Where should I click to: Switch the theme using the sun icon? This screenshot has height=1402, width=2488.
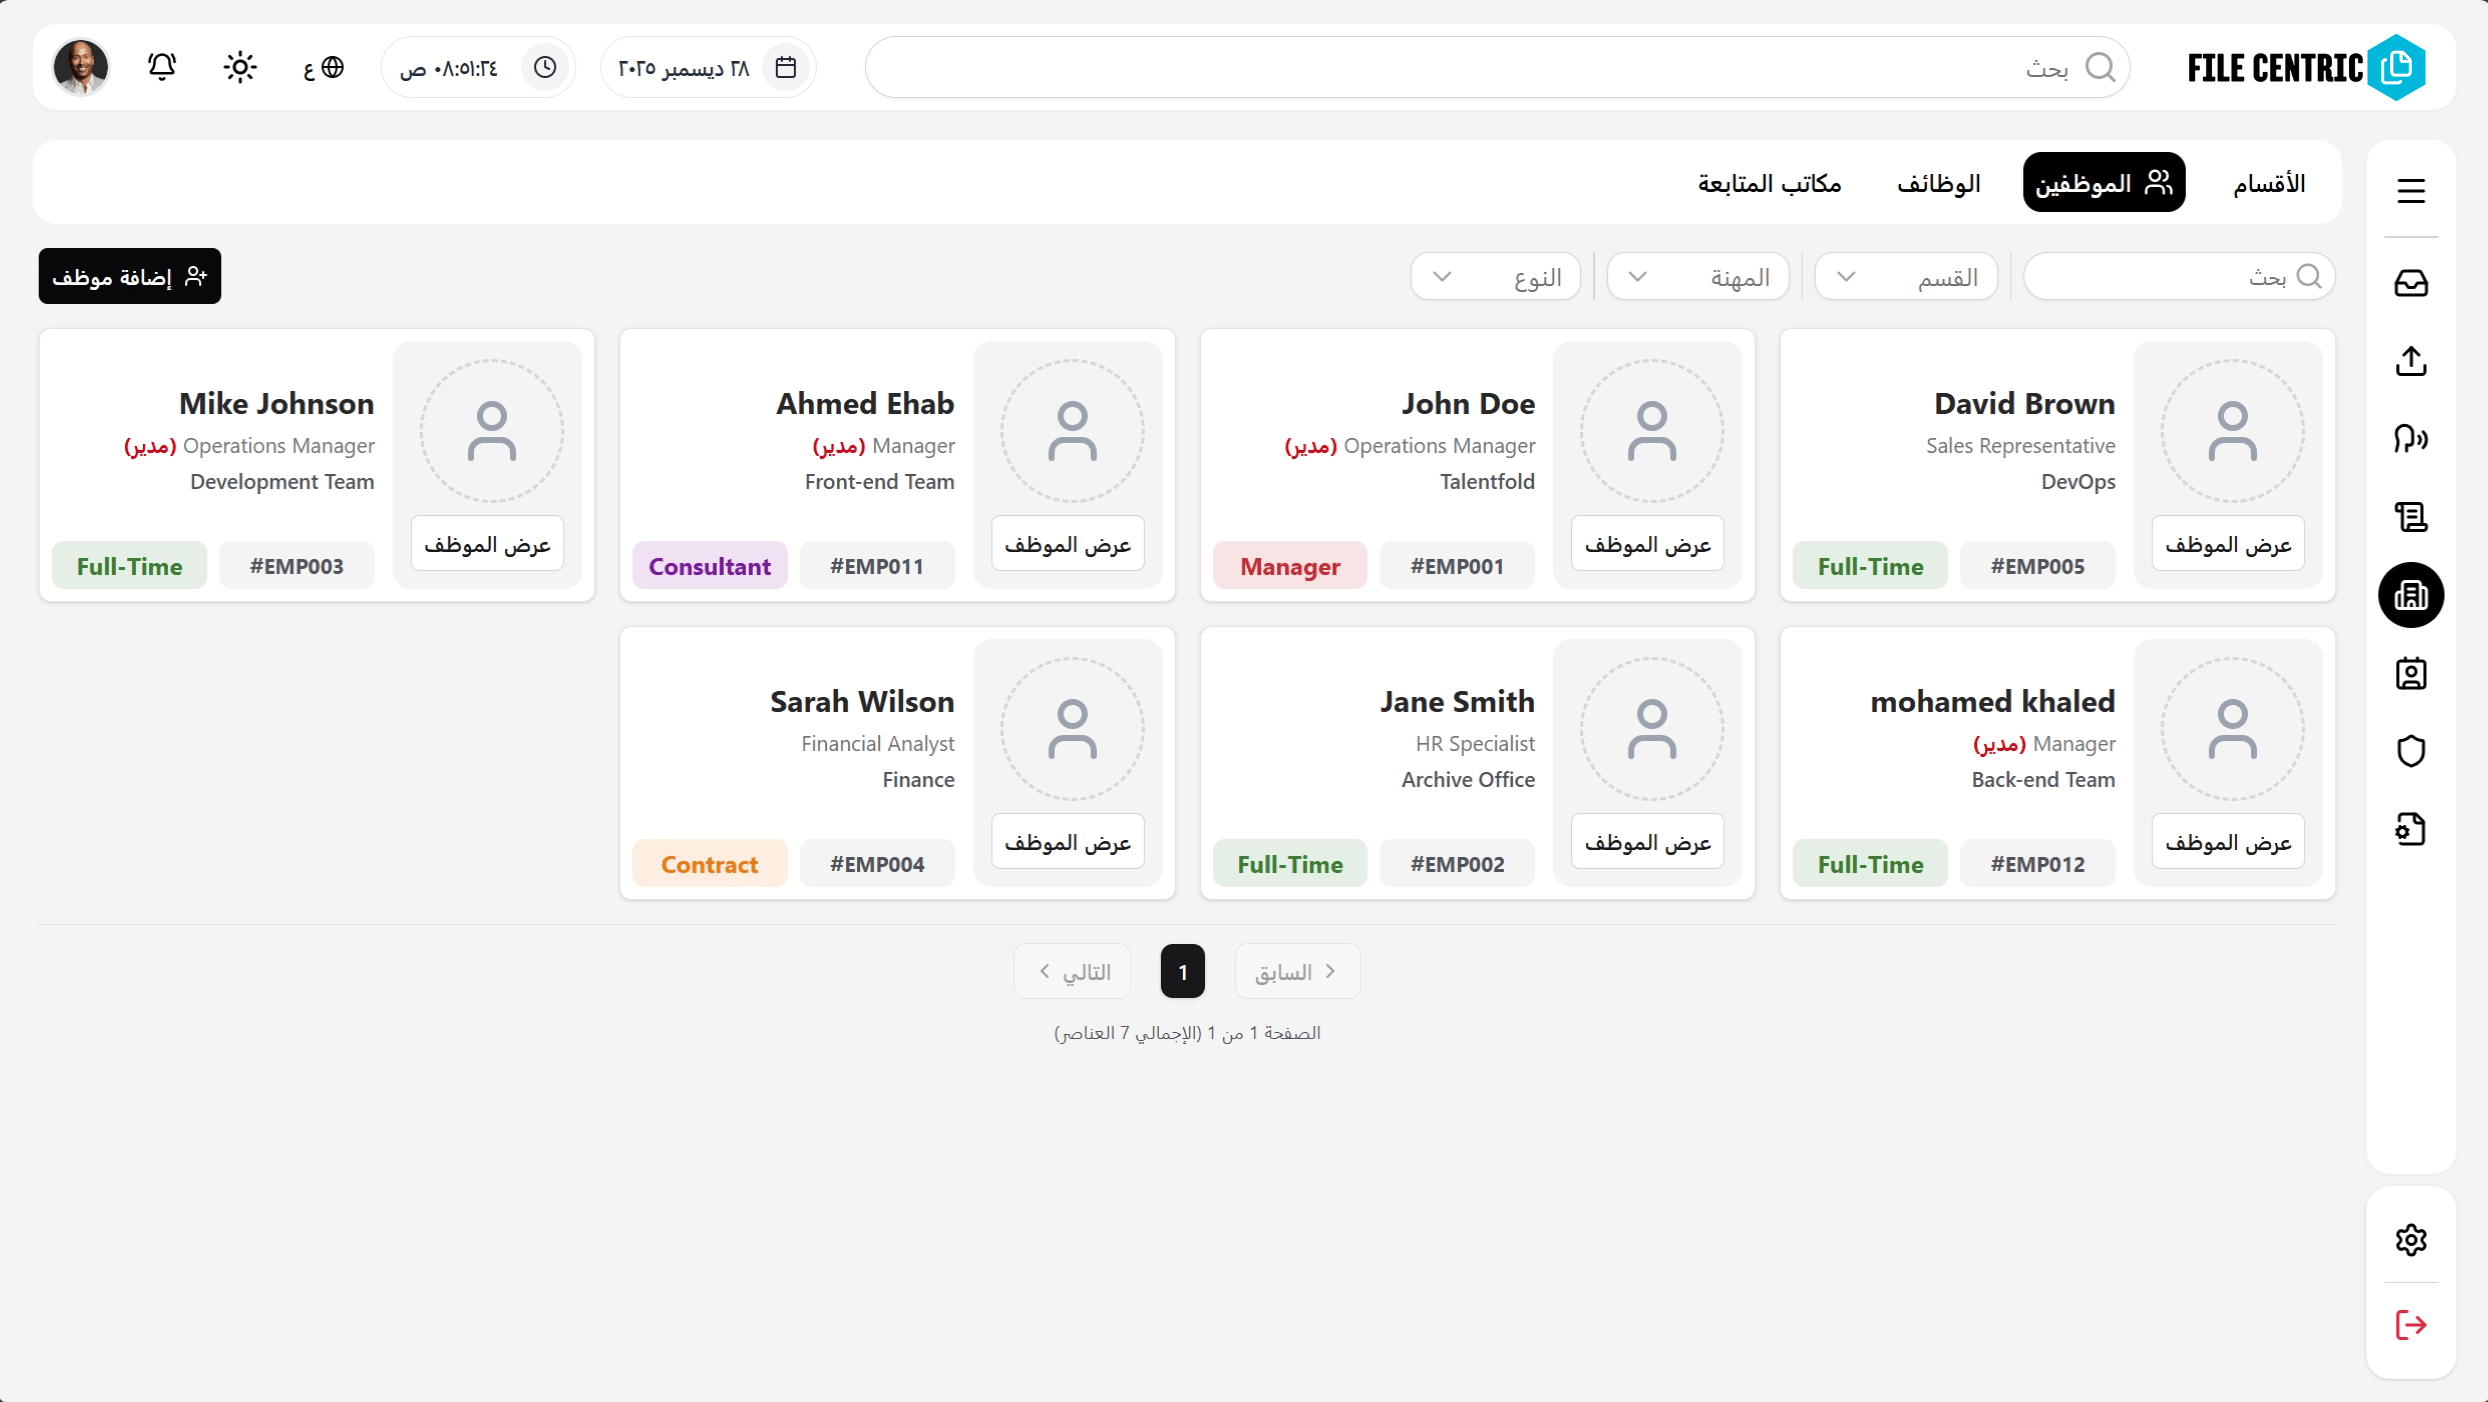click(x=240, y=66)
